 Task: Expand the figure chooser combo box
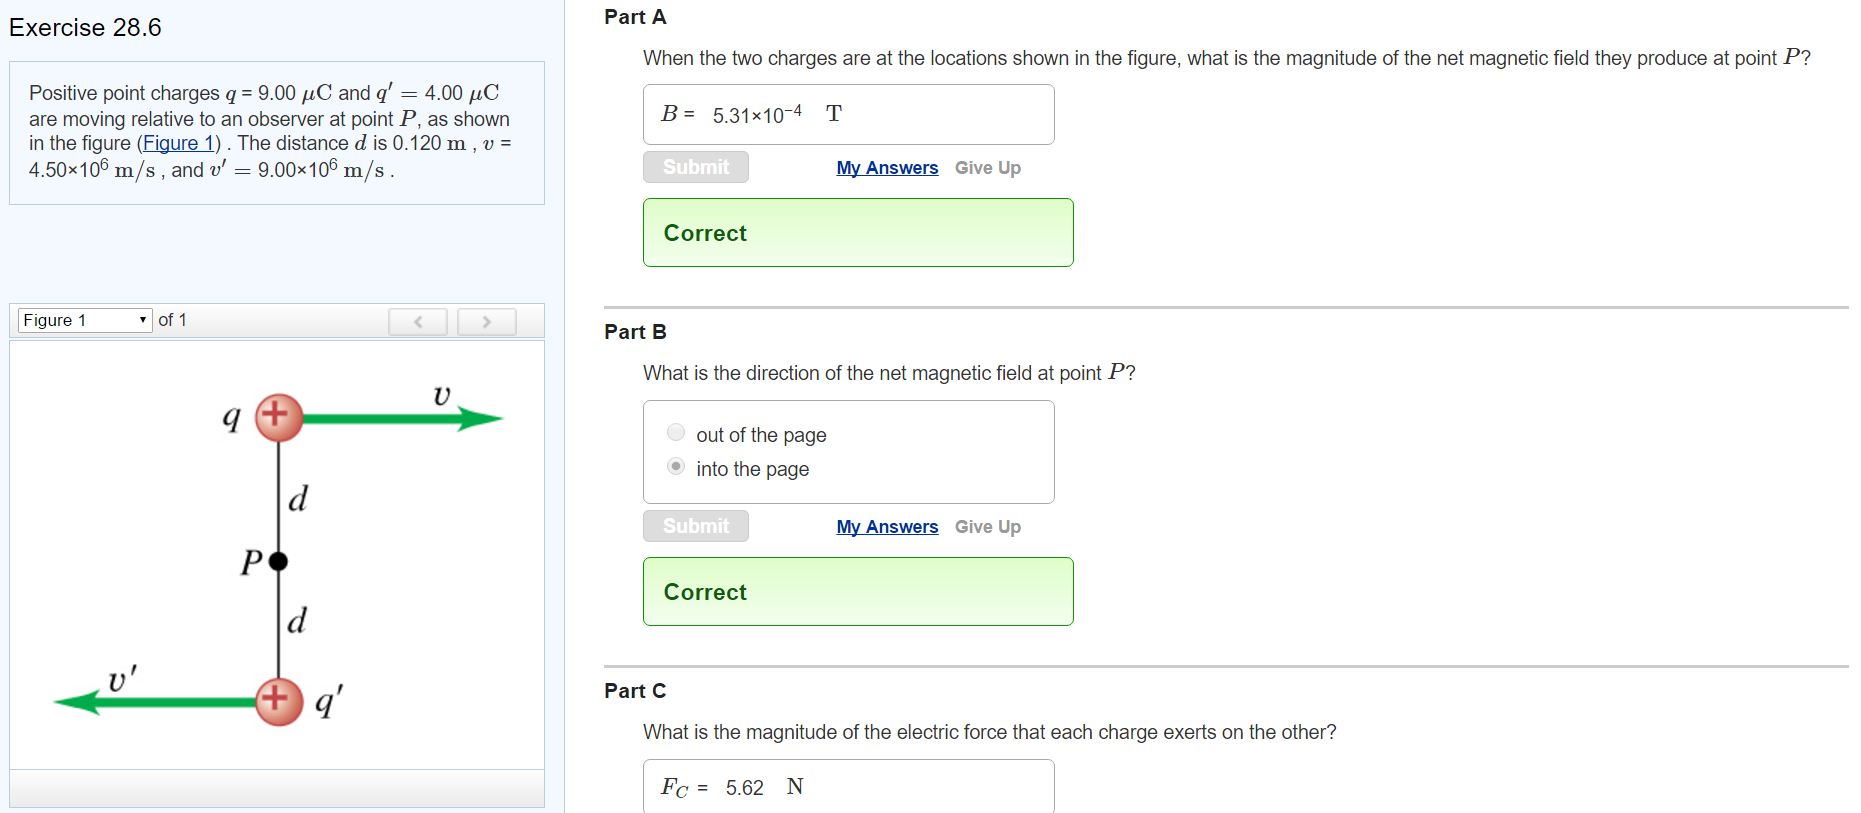click(83, 320)
